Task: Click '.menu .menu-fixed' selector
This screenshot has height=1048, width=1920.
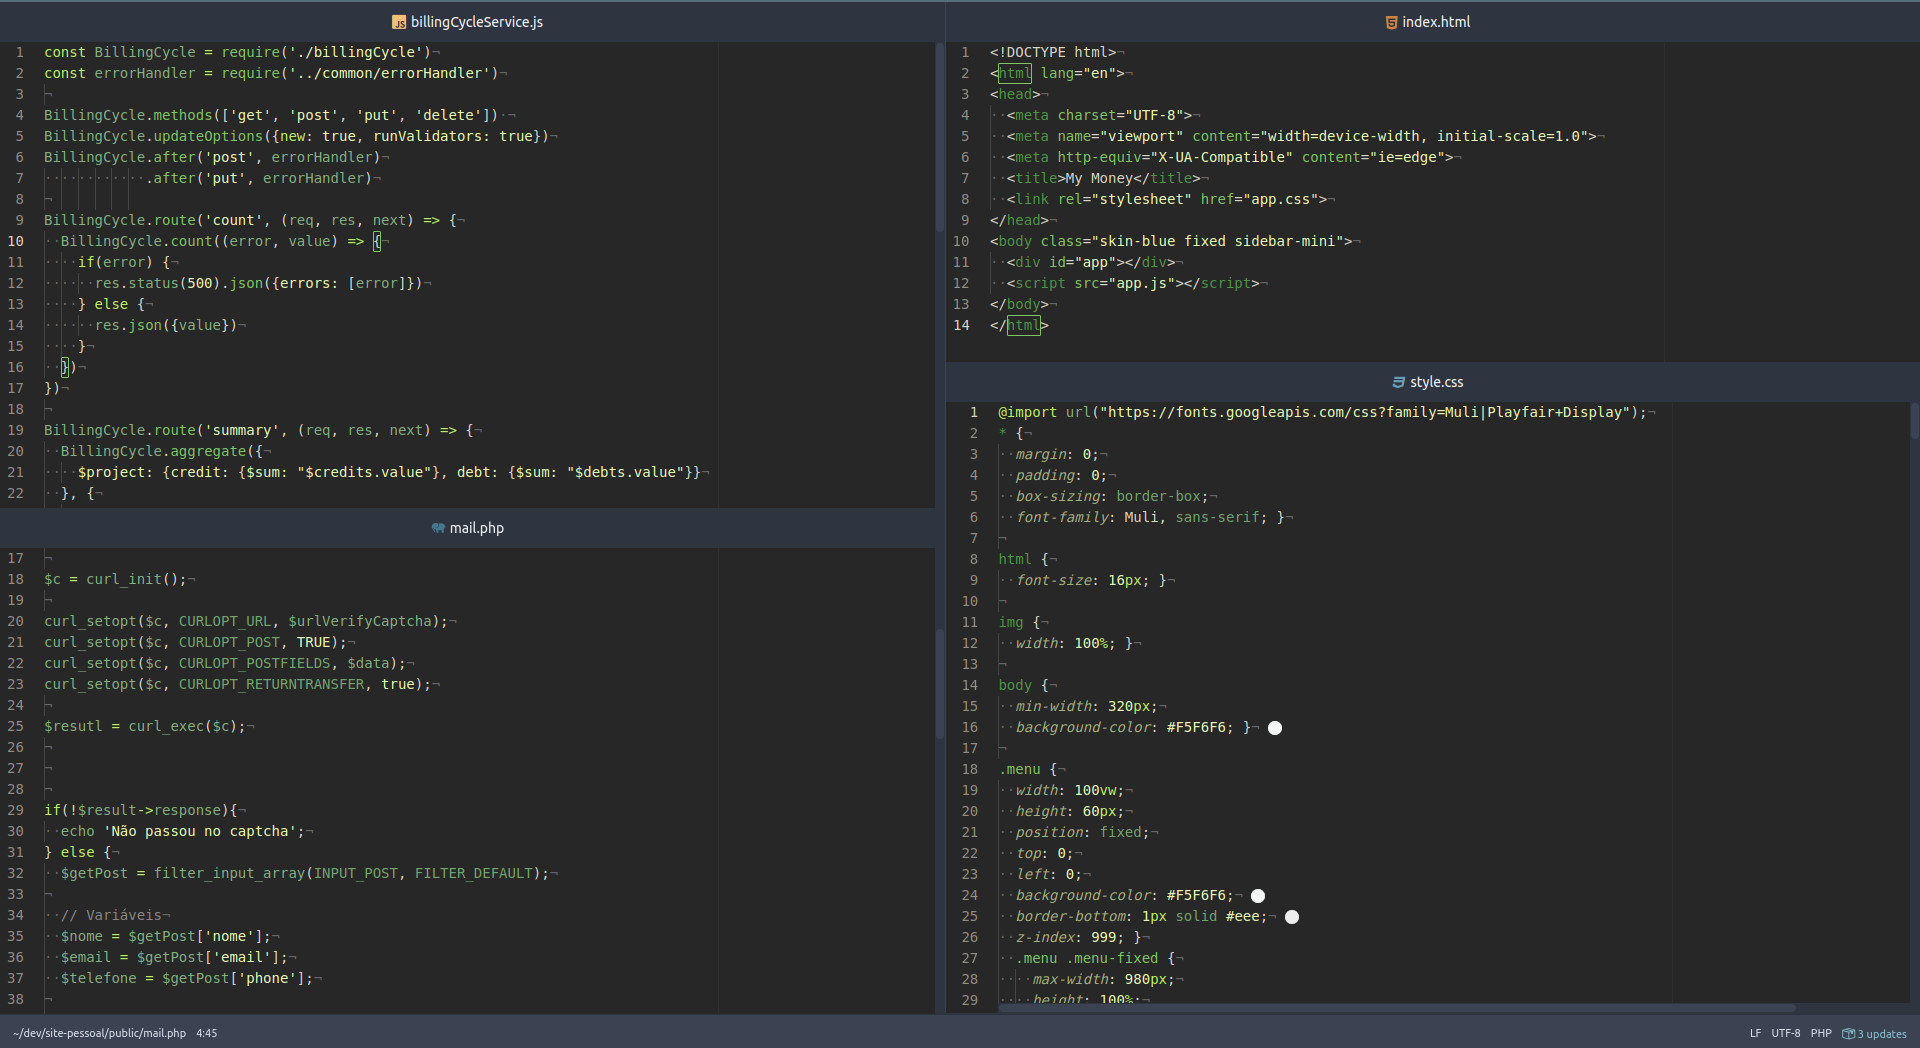Action: click(x=1086, y=958)
